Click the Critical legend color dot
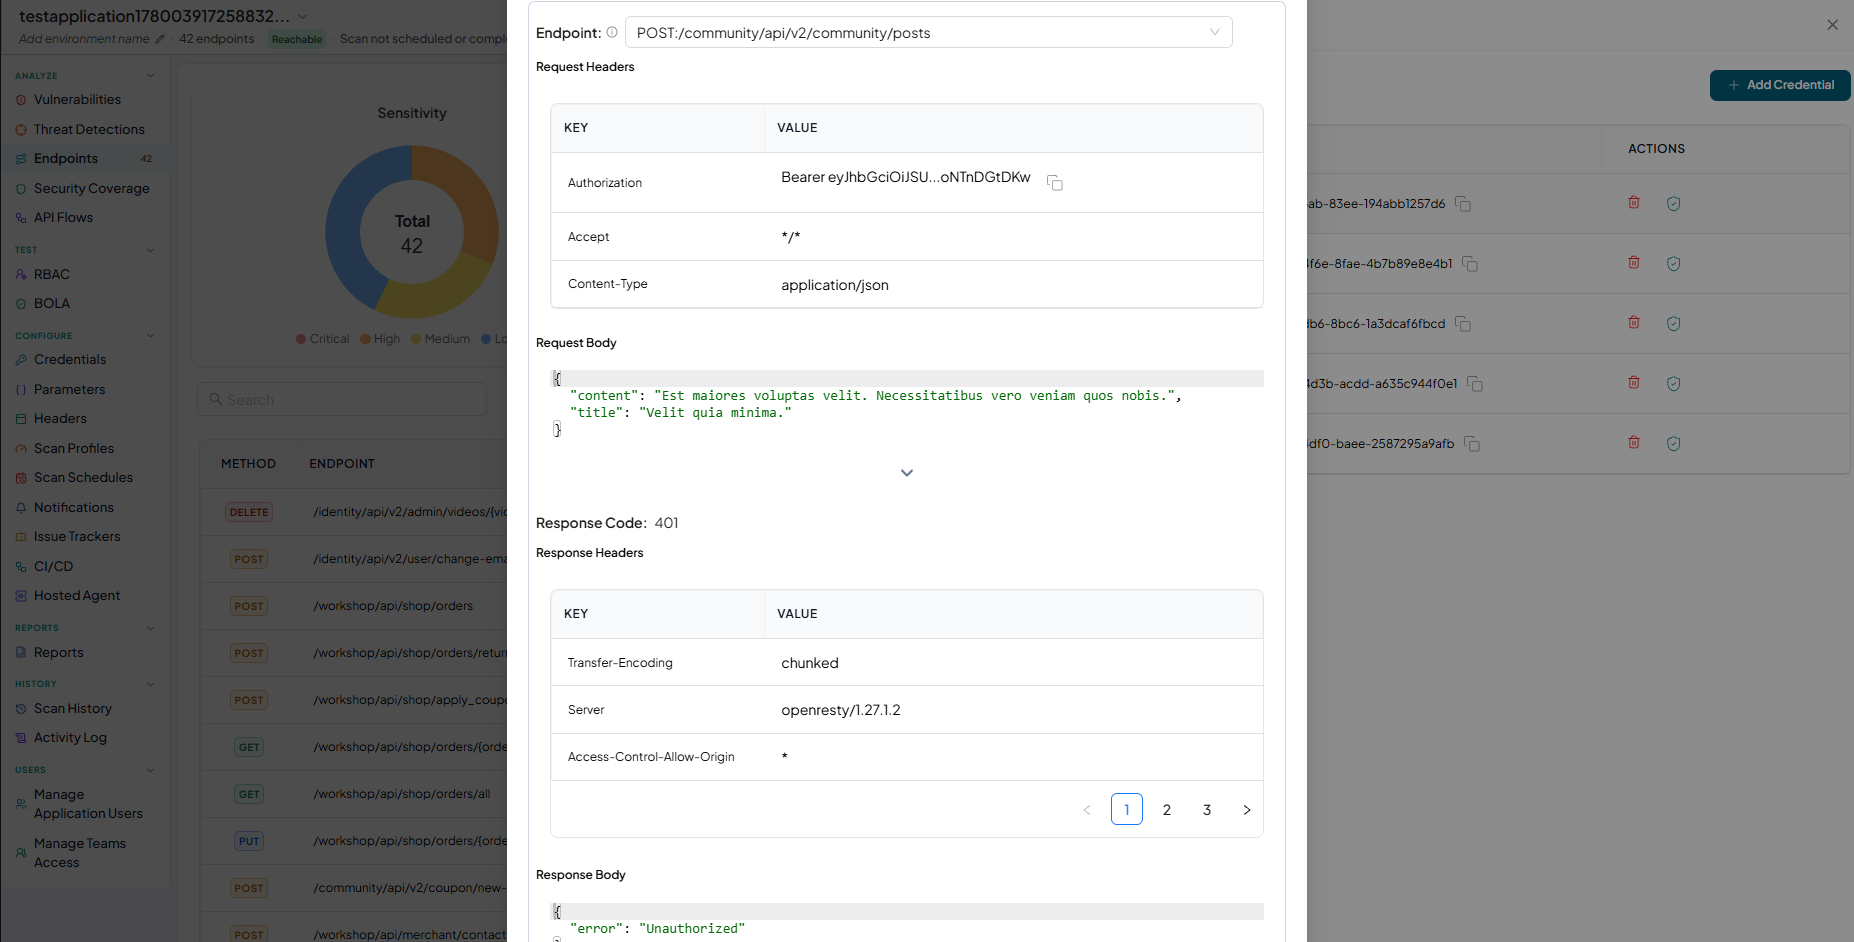 (x=301, y=339)
